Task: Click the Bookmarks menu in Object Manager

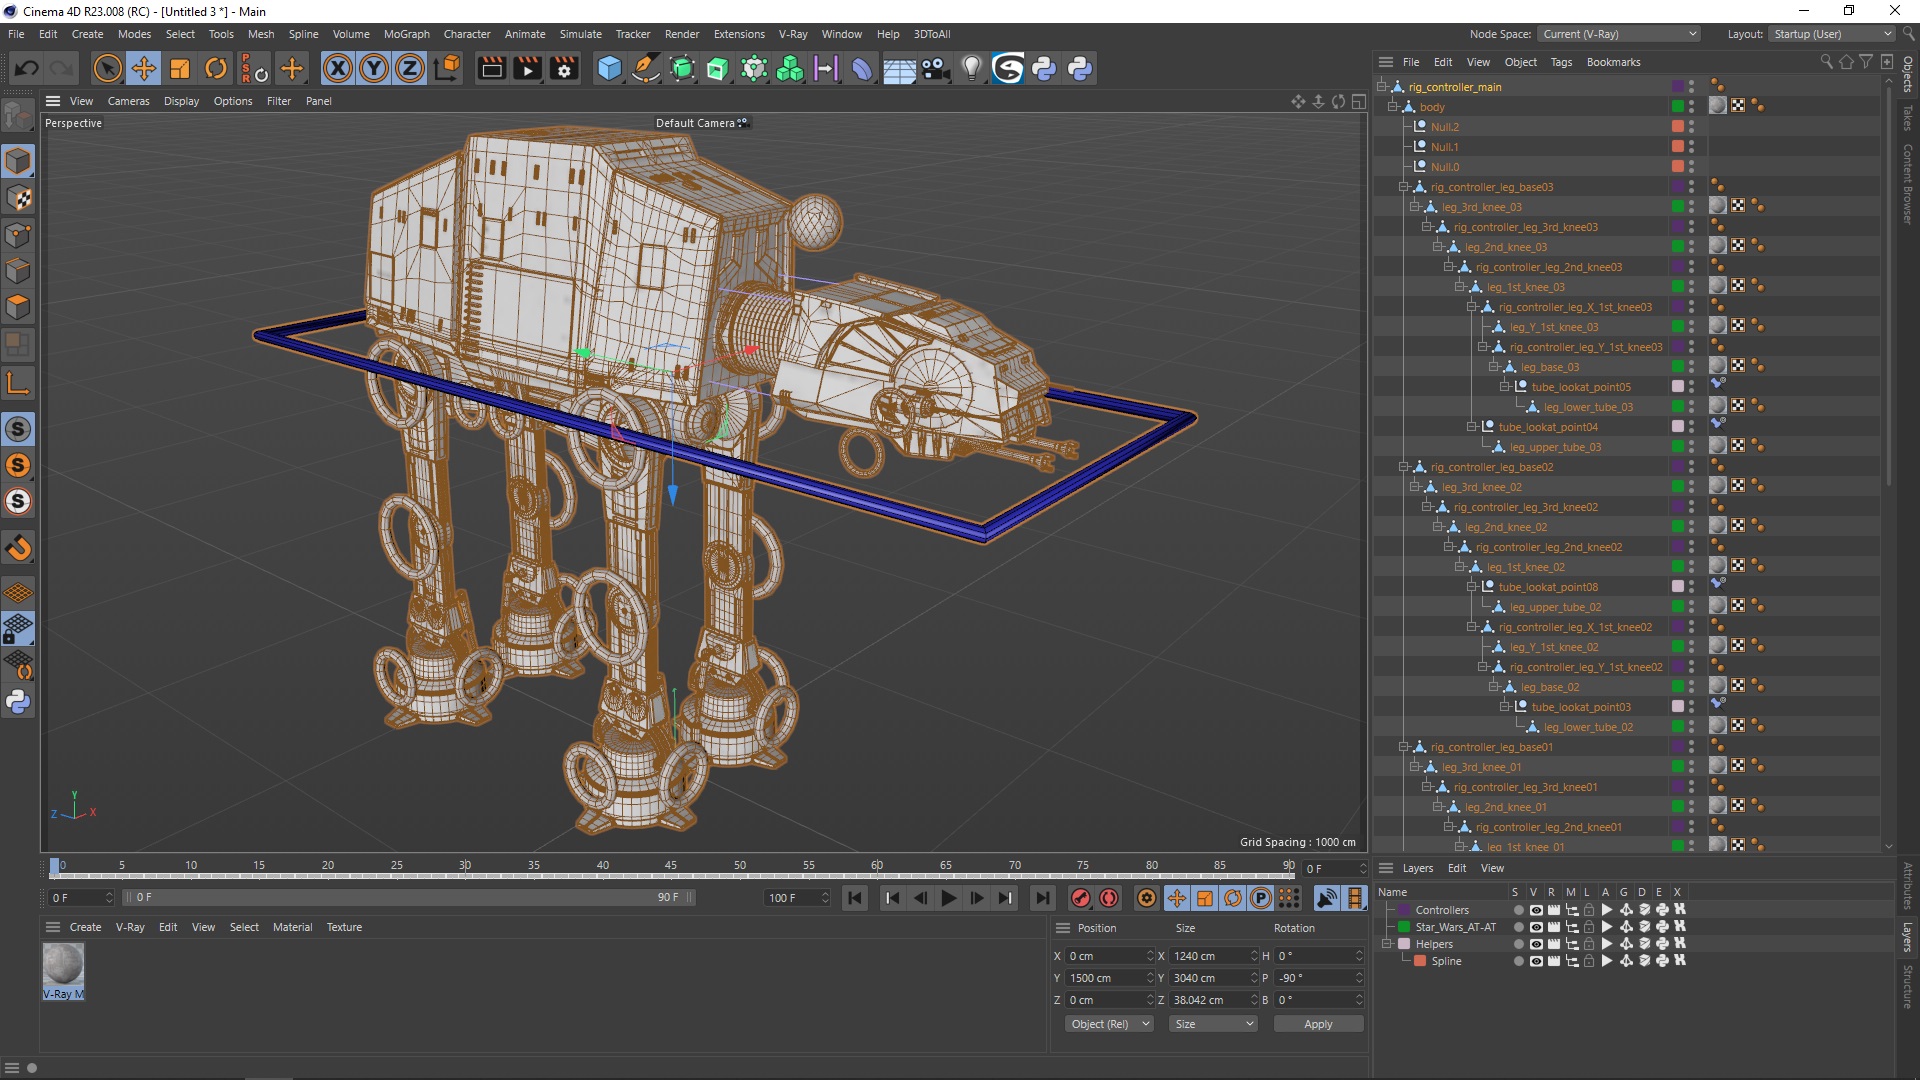Action: [x=1613, y=62]
